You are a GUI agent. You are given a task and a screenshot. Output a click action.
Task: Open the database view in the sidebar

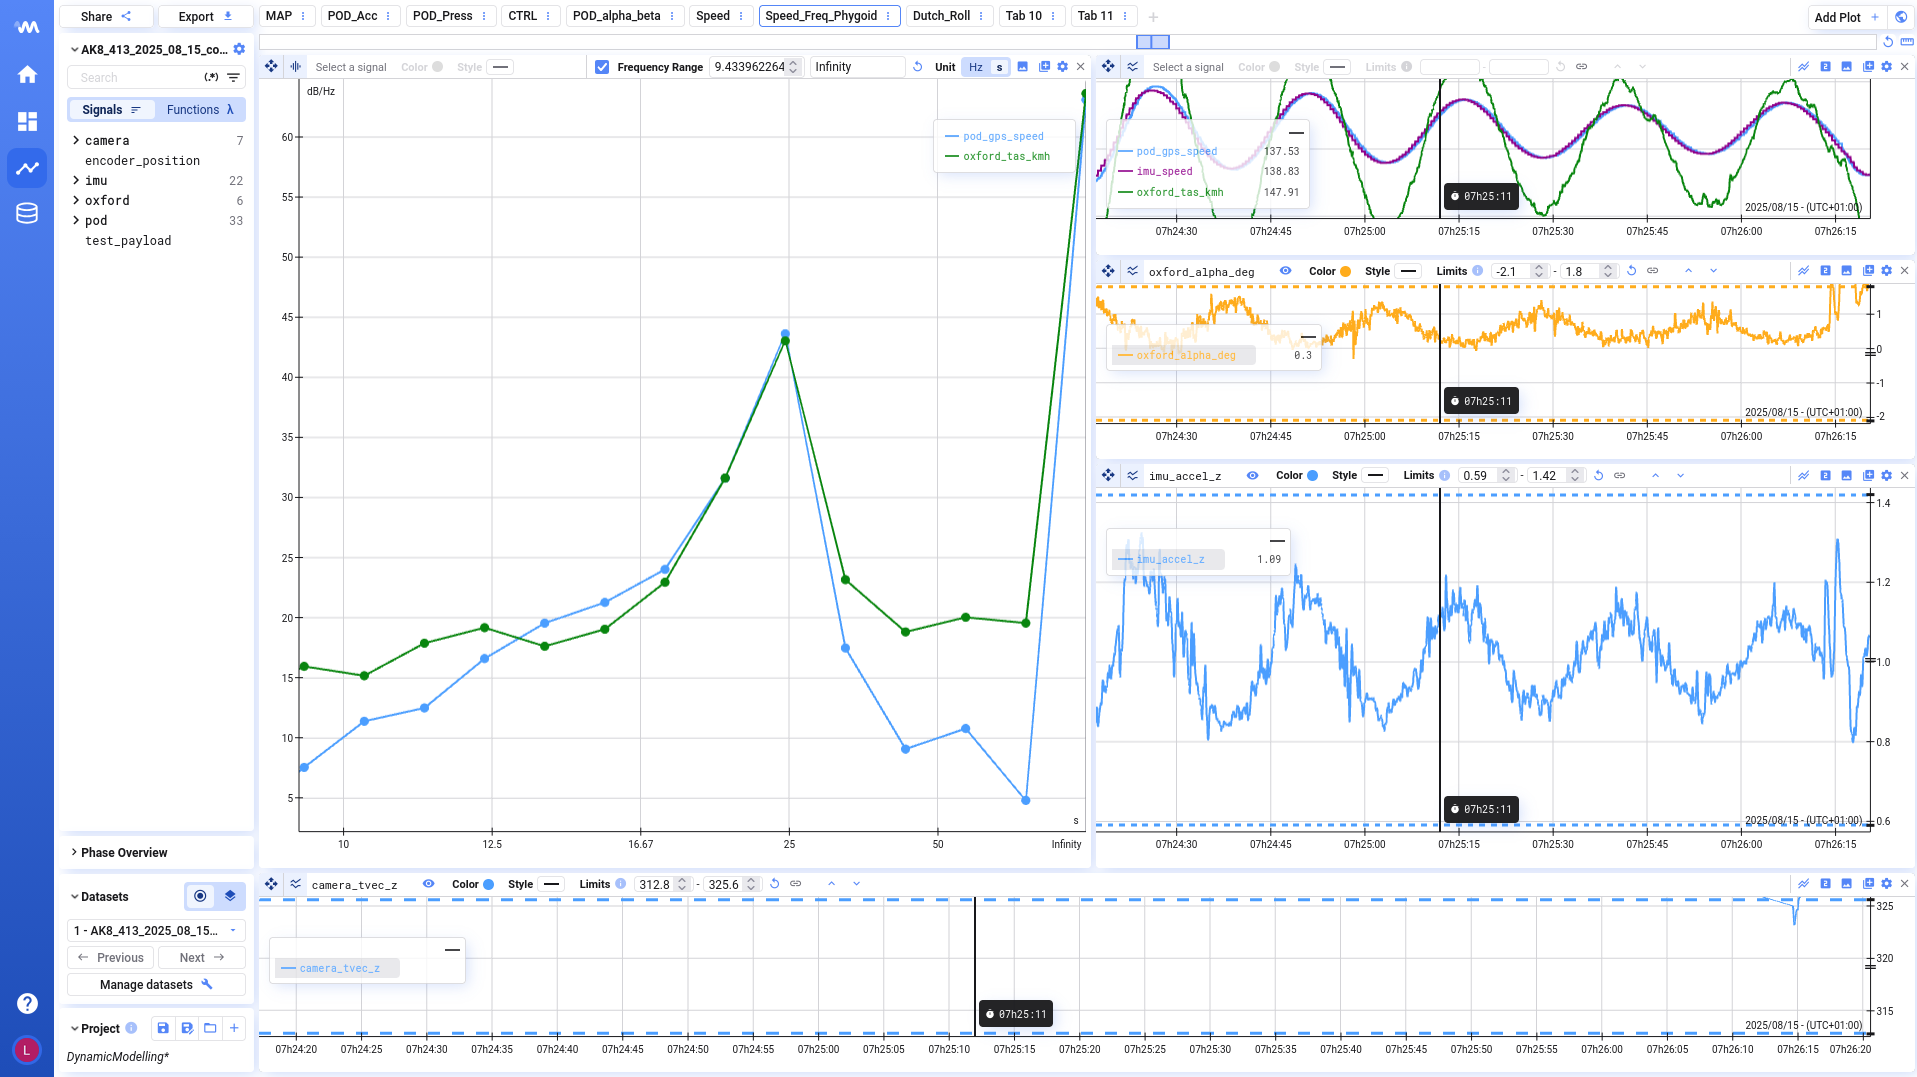click(27, 213)
